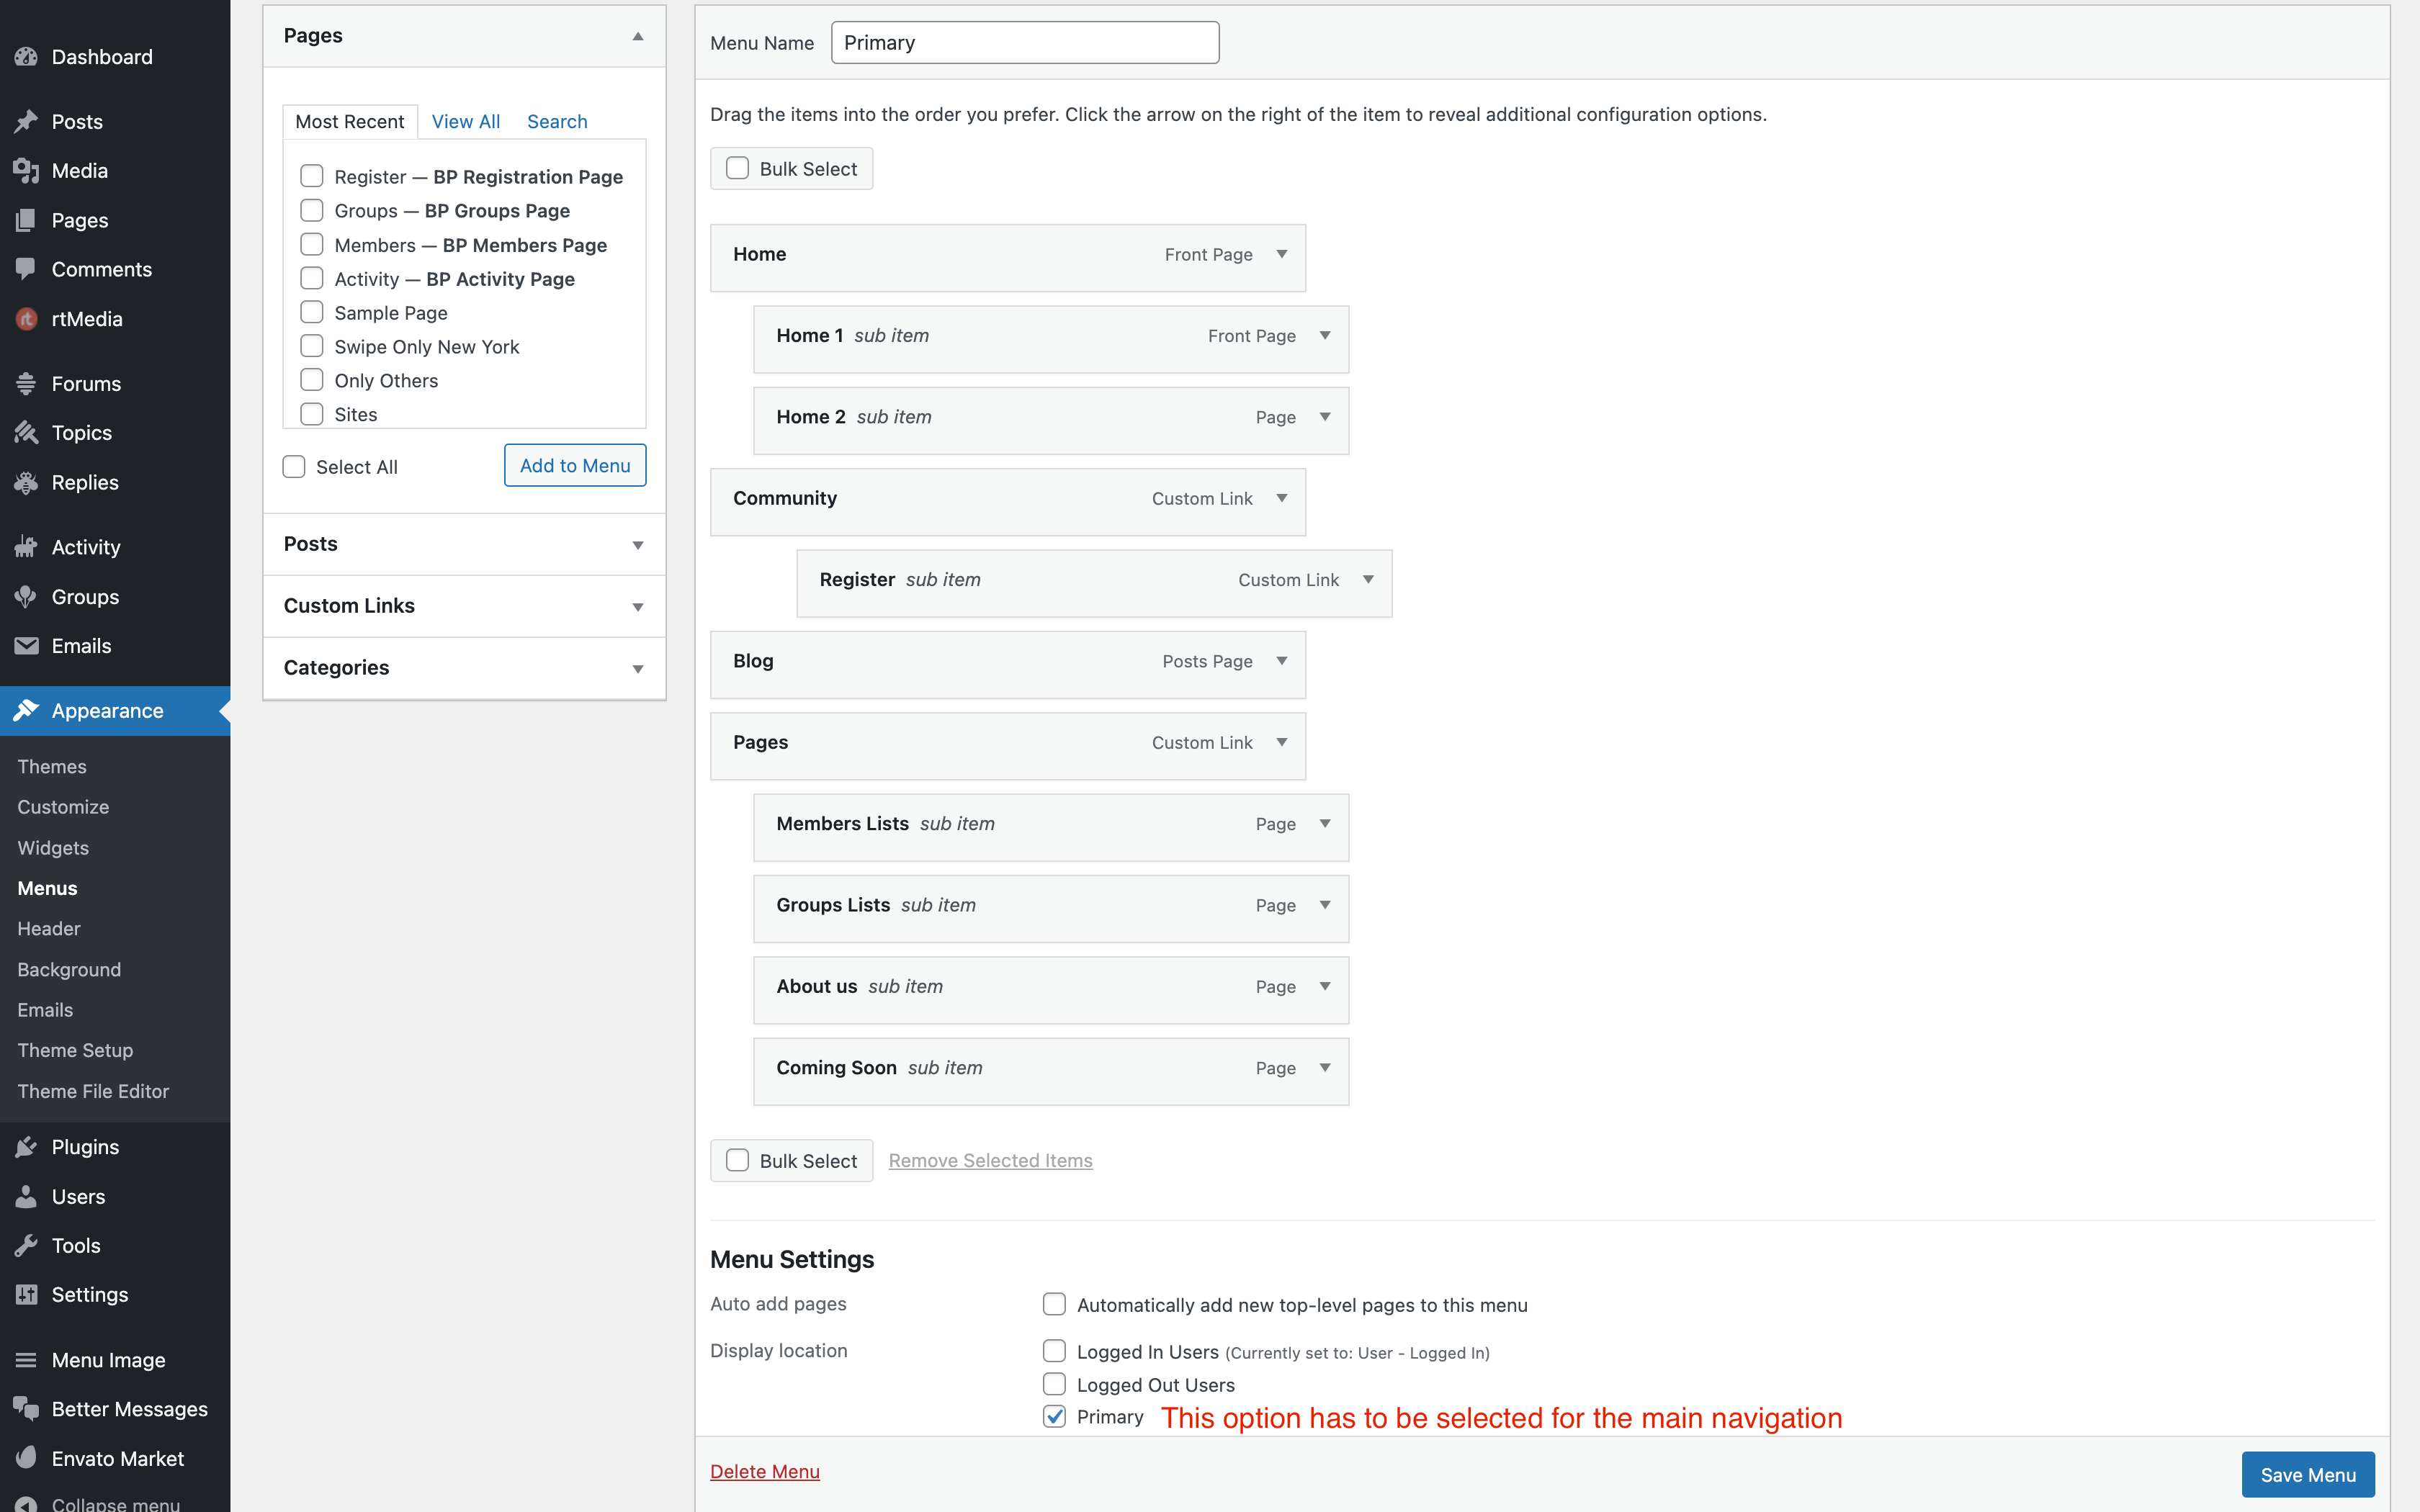Enable automatically add new top-level pages
This screenshot has width=2420, height=1512.
tap(1054, 1304)
